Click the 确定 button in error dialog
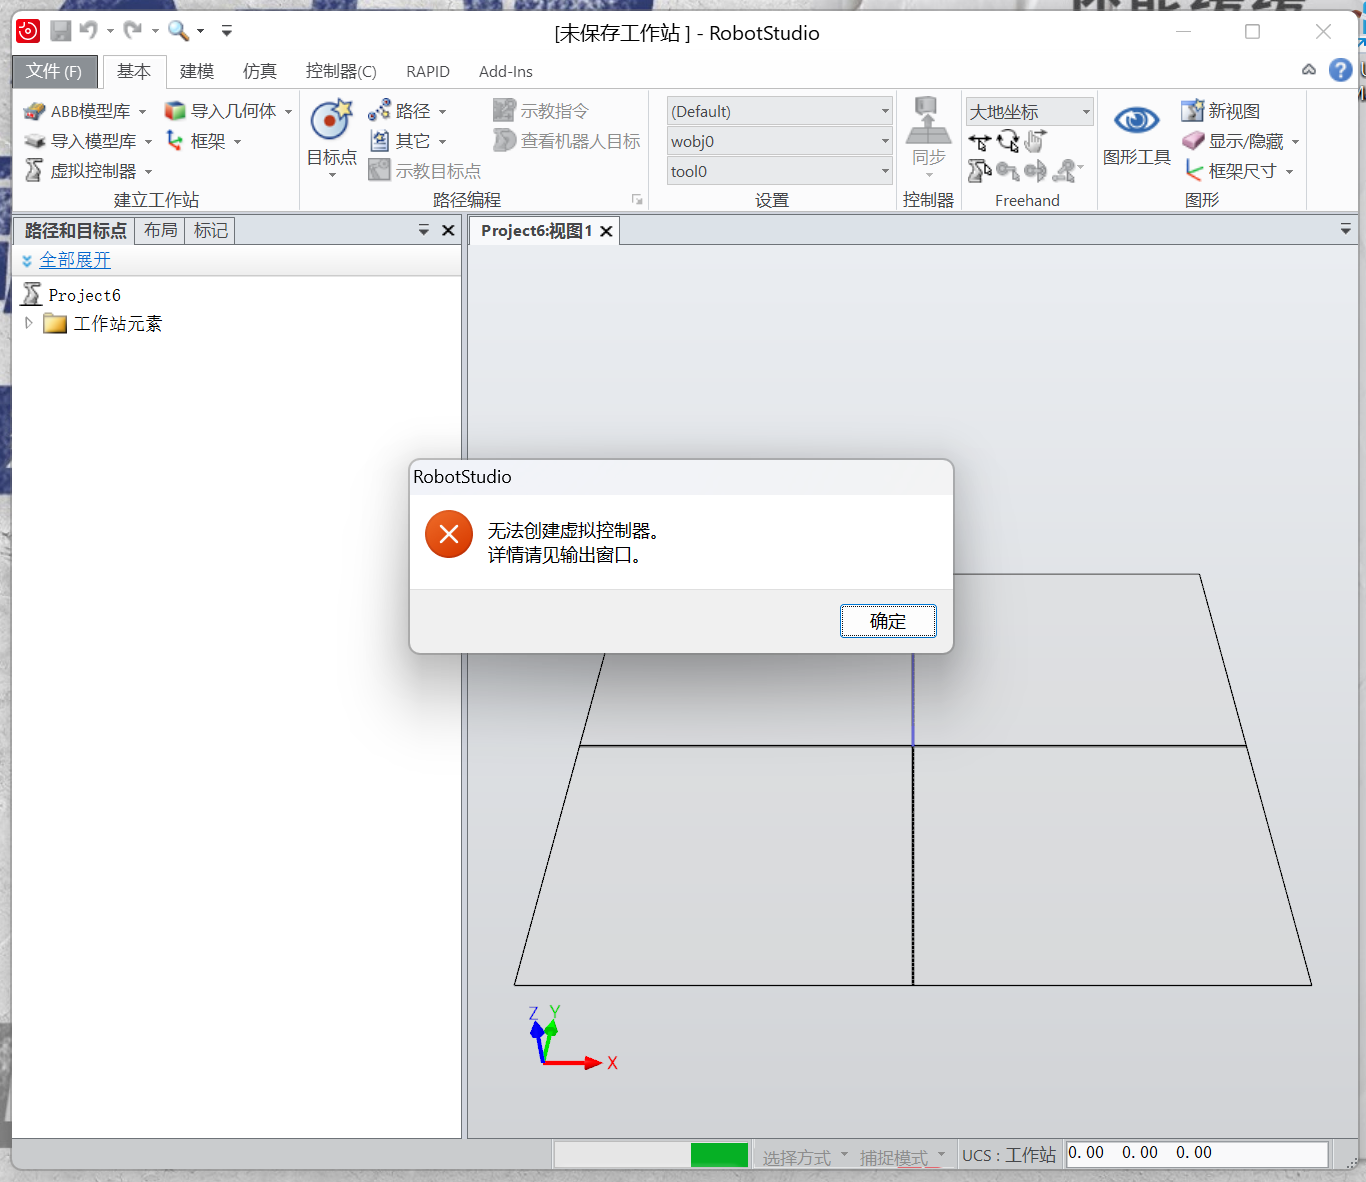Image resolution: width=1366 pixels, height=1182 pixels. pos(887,621)
